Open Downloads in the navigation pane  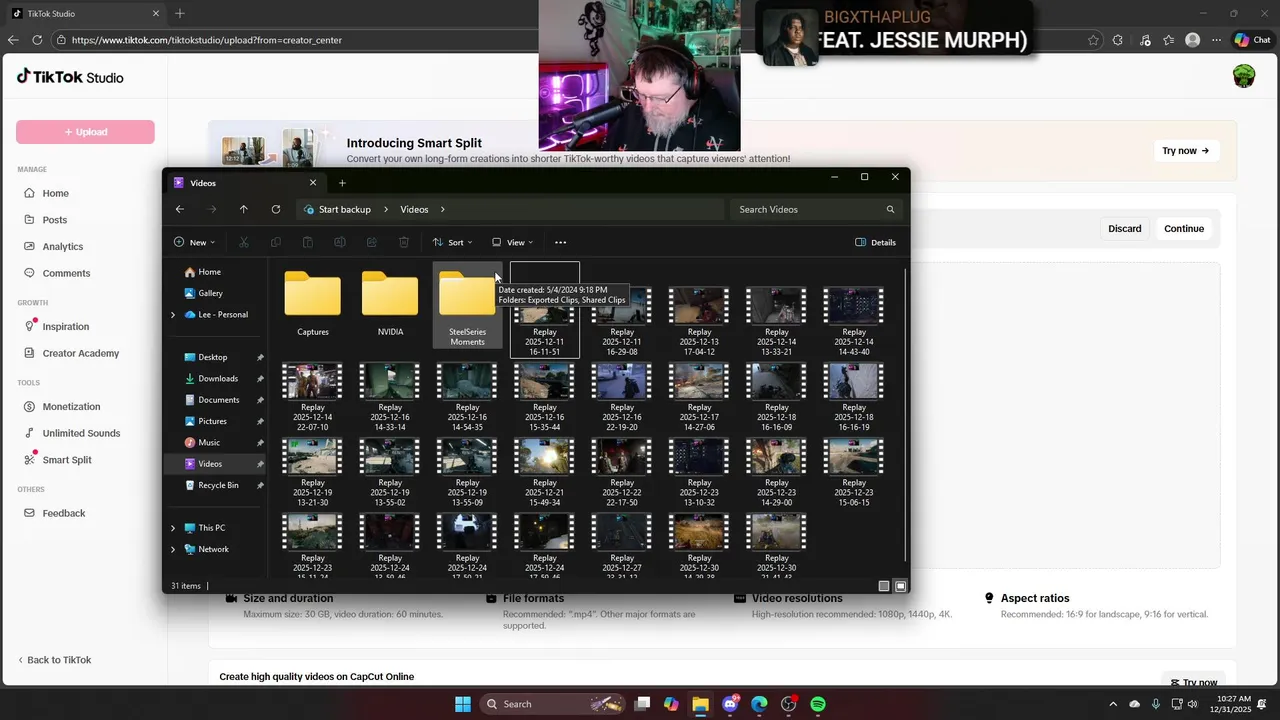[x=217, y=378]
